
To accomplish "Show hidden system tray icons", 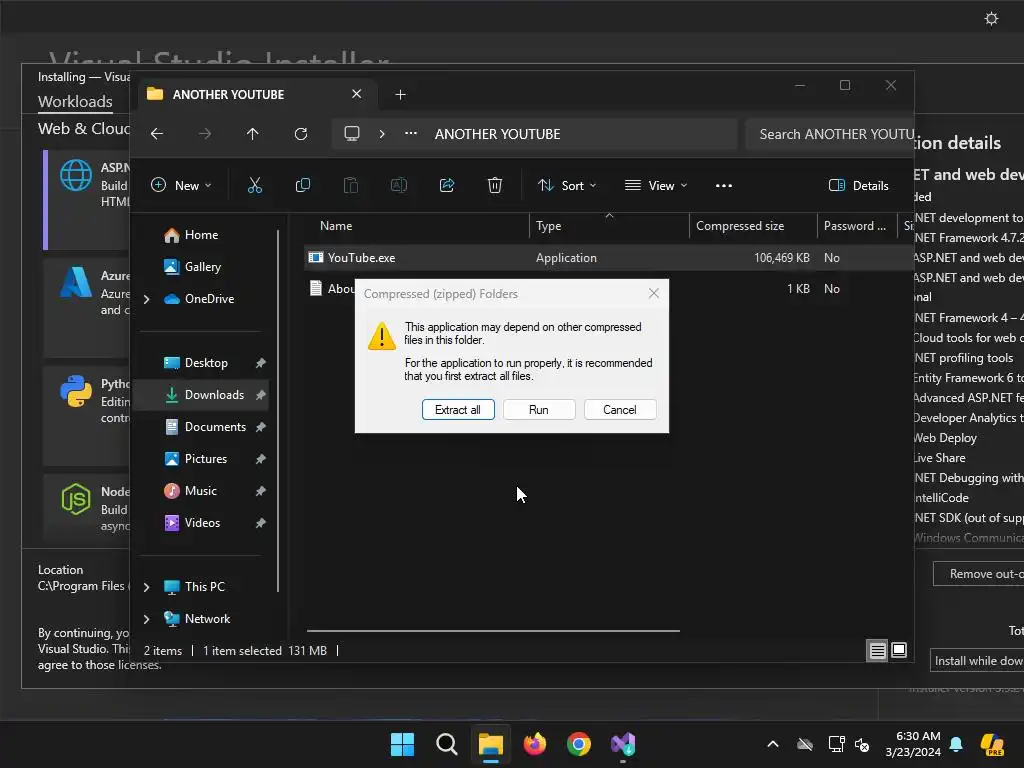I will pyautogui.click(x=773, y=744).
